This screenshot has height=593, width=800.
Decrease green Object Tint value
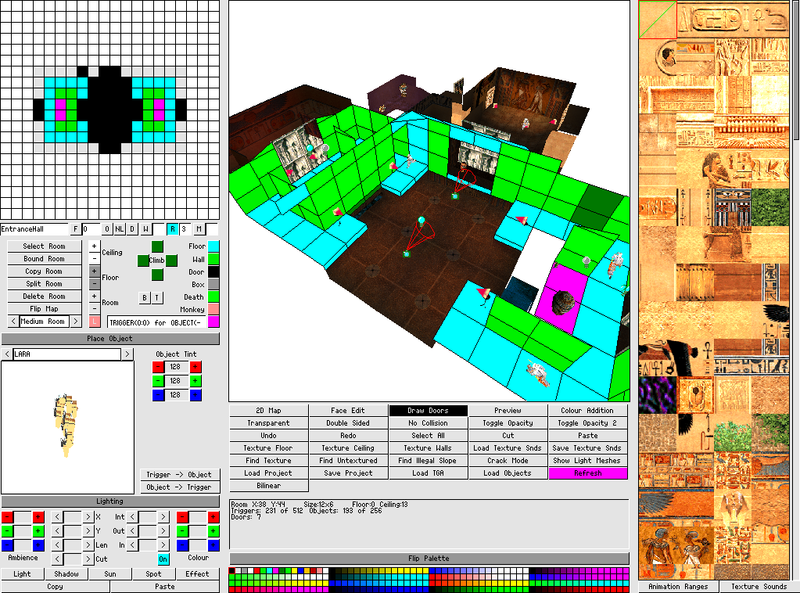[158, 381]
